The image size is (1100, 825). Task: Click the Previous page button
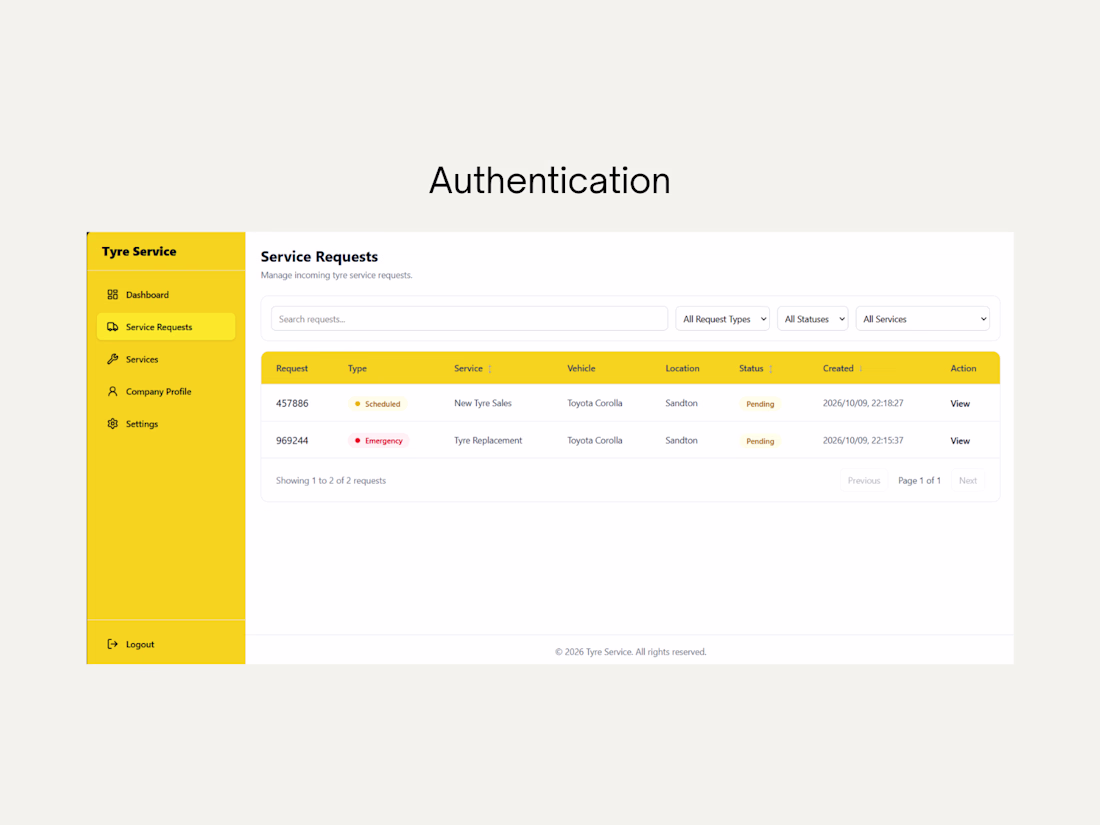864,481
